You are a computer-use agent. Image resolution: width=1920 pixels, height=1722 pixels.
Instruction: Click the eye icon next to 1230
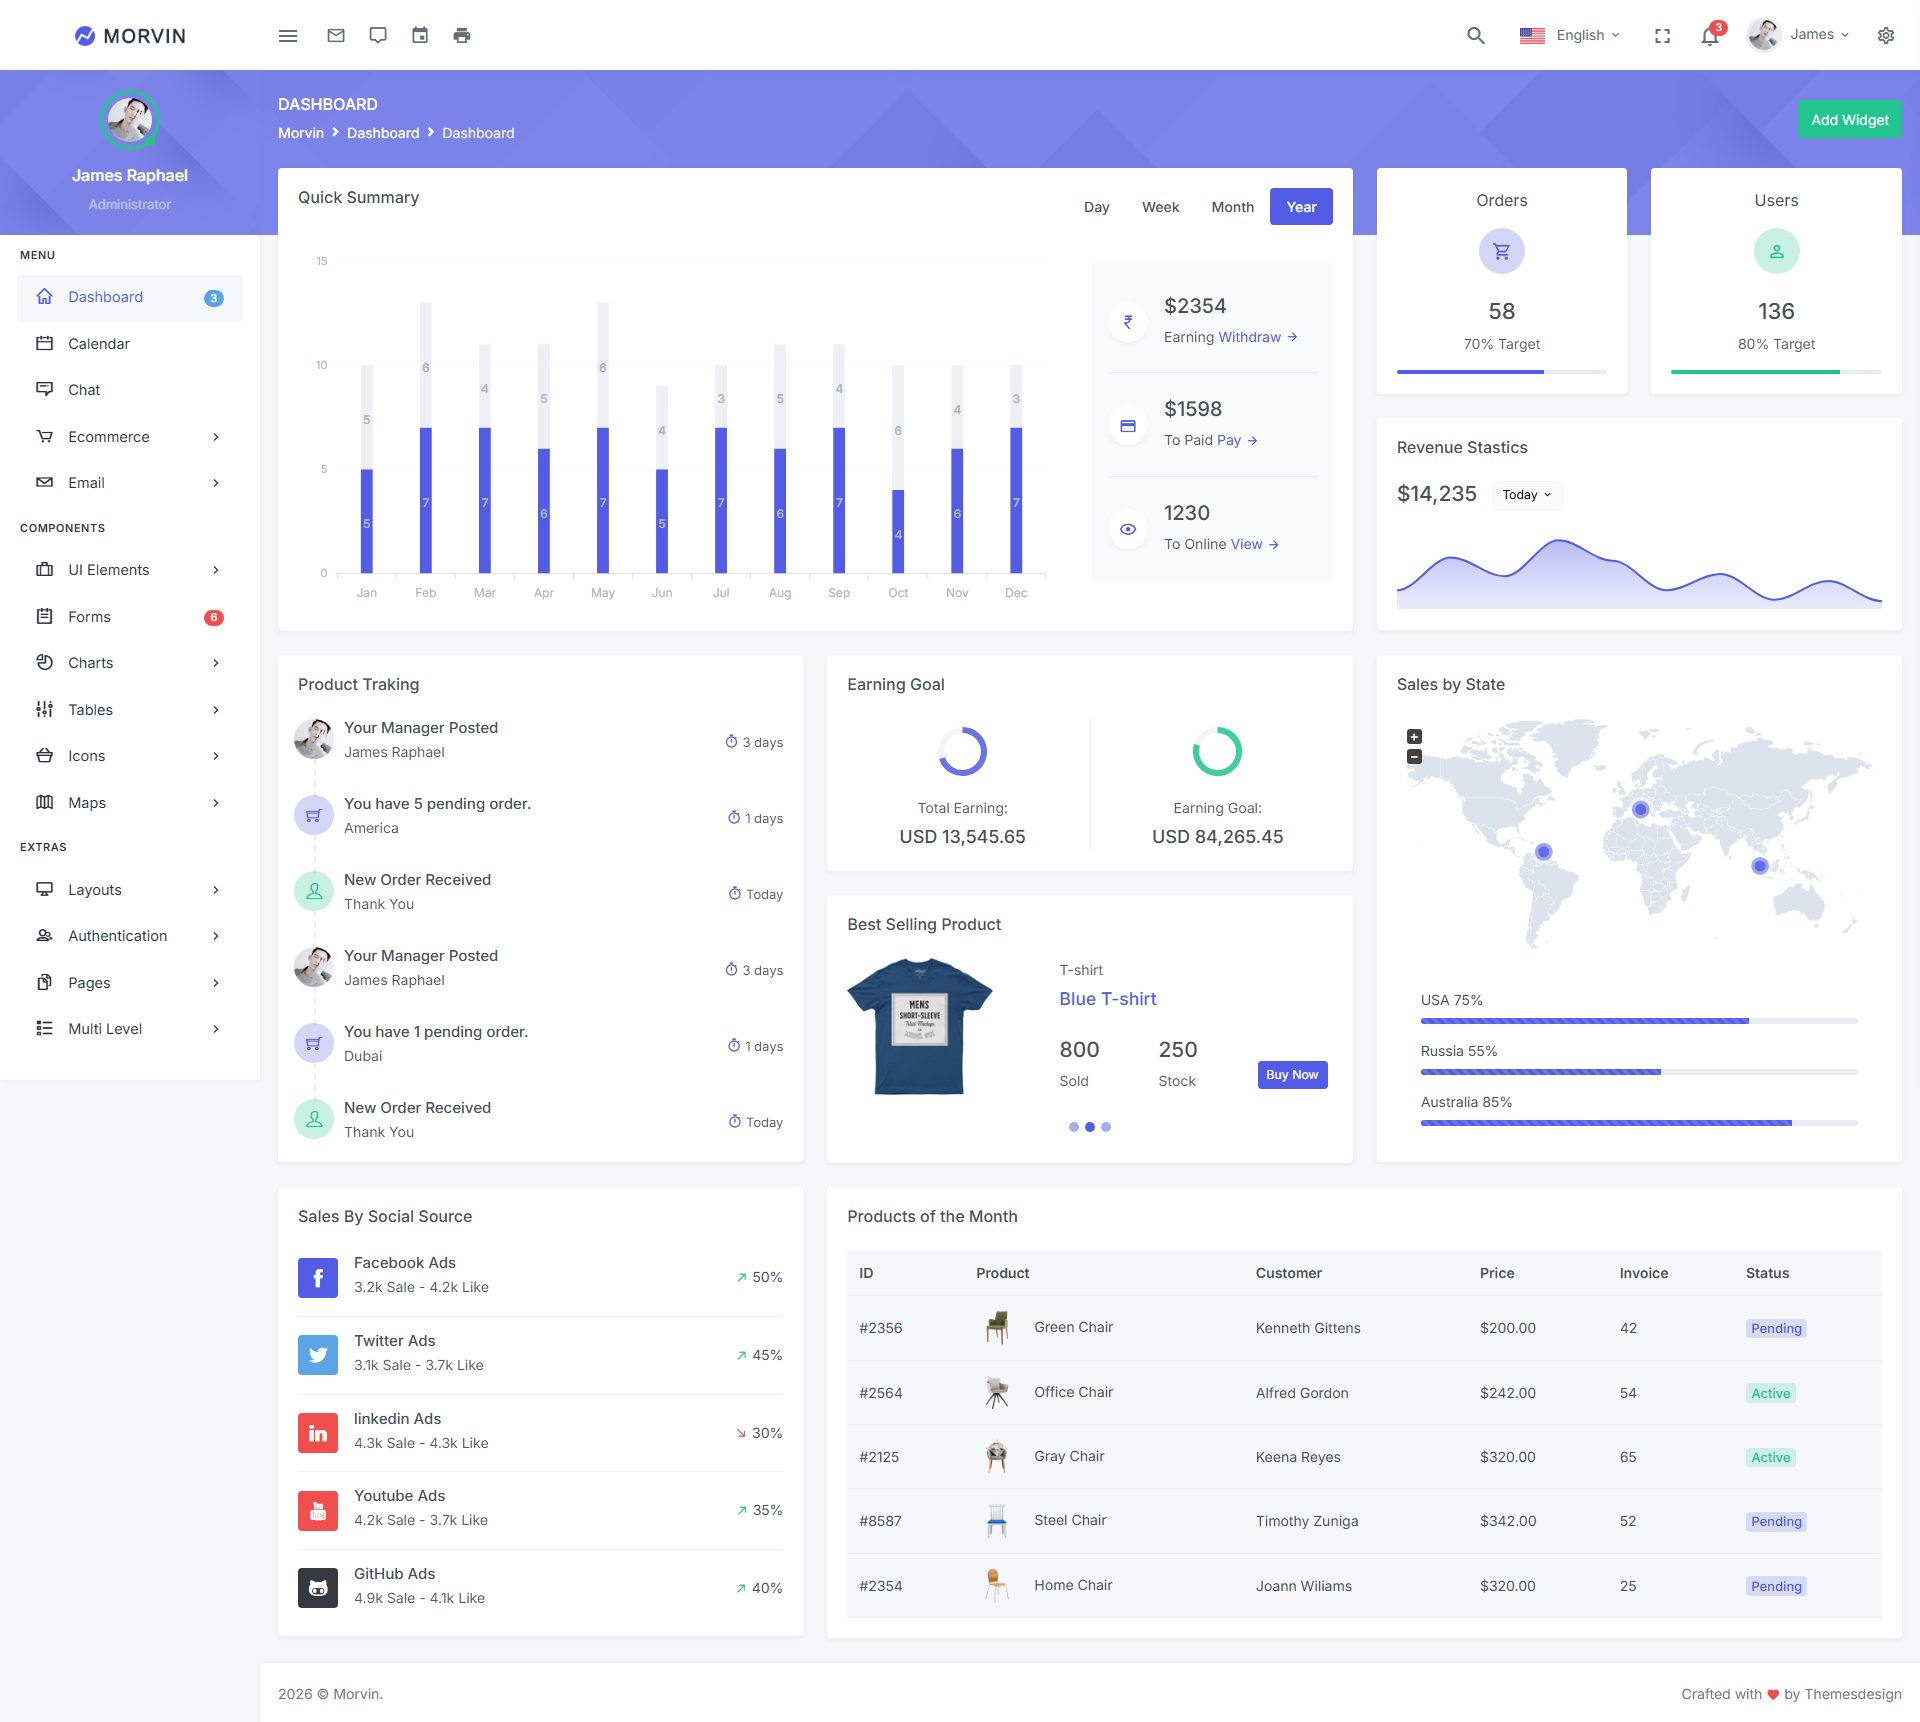pyautogui.click(x=1128, y=529)
